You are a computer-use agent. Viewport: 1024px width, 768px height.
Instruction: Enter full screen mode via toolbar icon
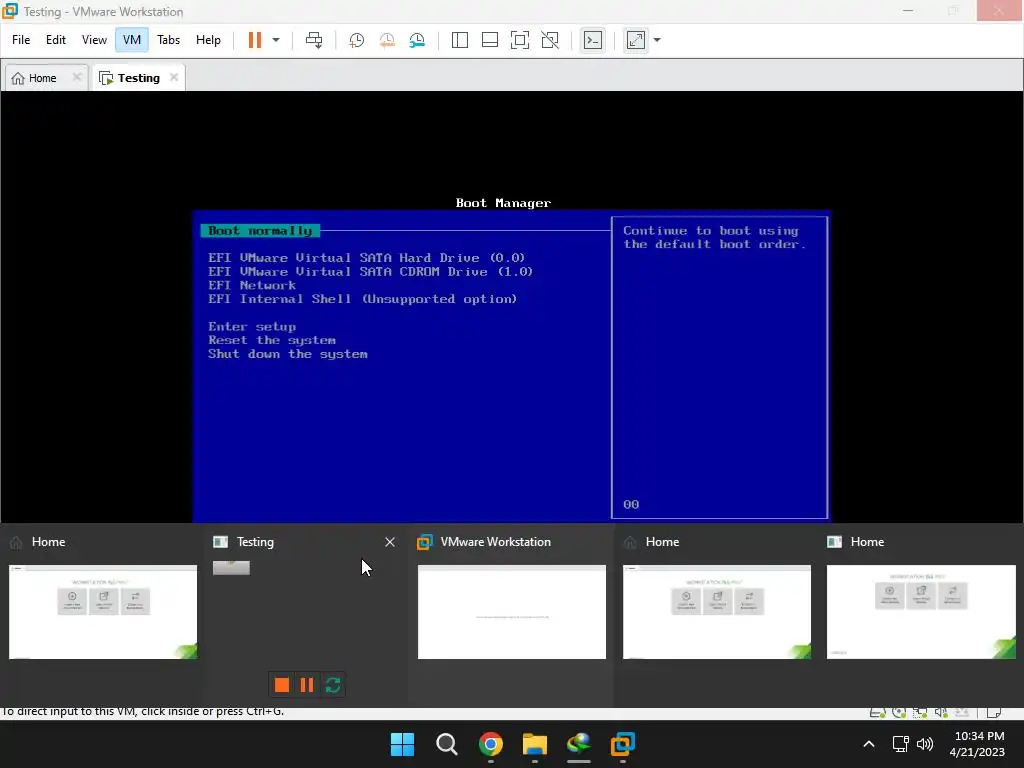520,40
